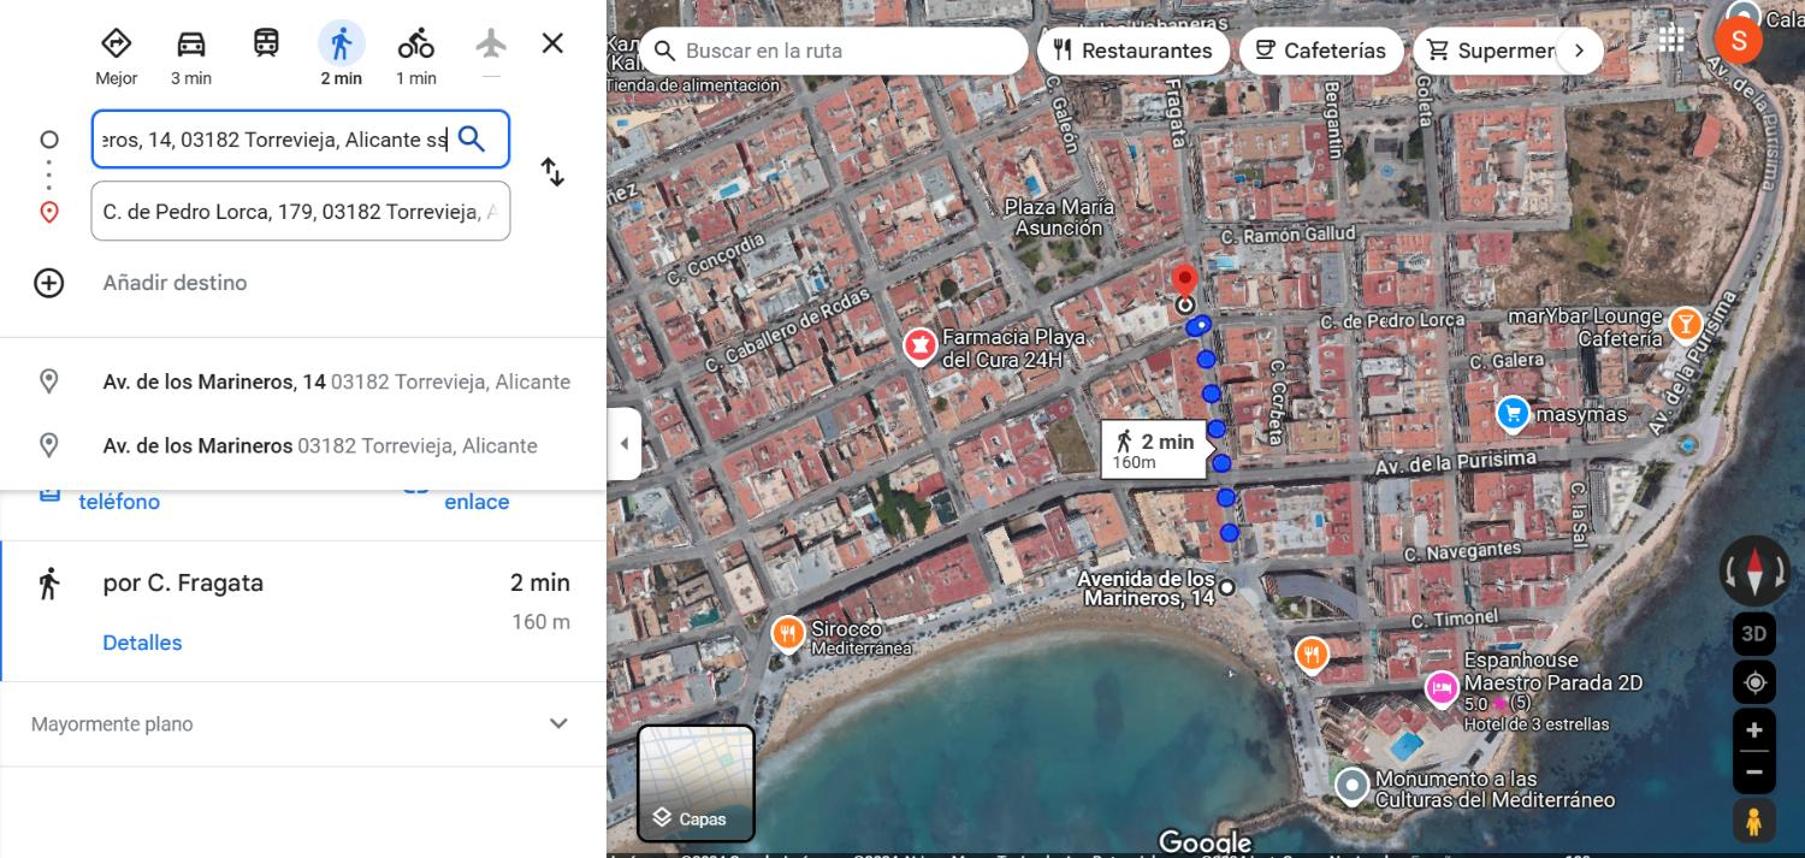Choose public transit bus icon
The image size is (1805, 858).
pyautogui.click(x=266, y=43)
